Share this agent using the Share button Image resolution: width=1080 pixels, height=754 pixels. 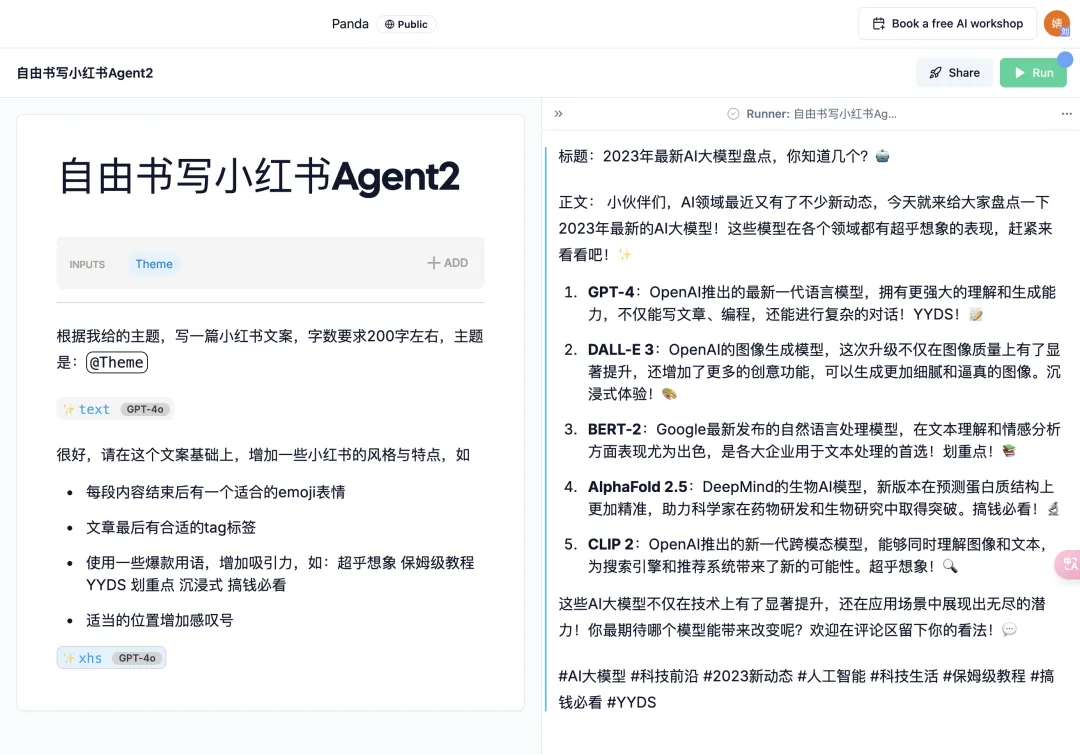pyautogui.click(x=954, y=72)
